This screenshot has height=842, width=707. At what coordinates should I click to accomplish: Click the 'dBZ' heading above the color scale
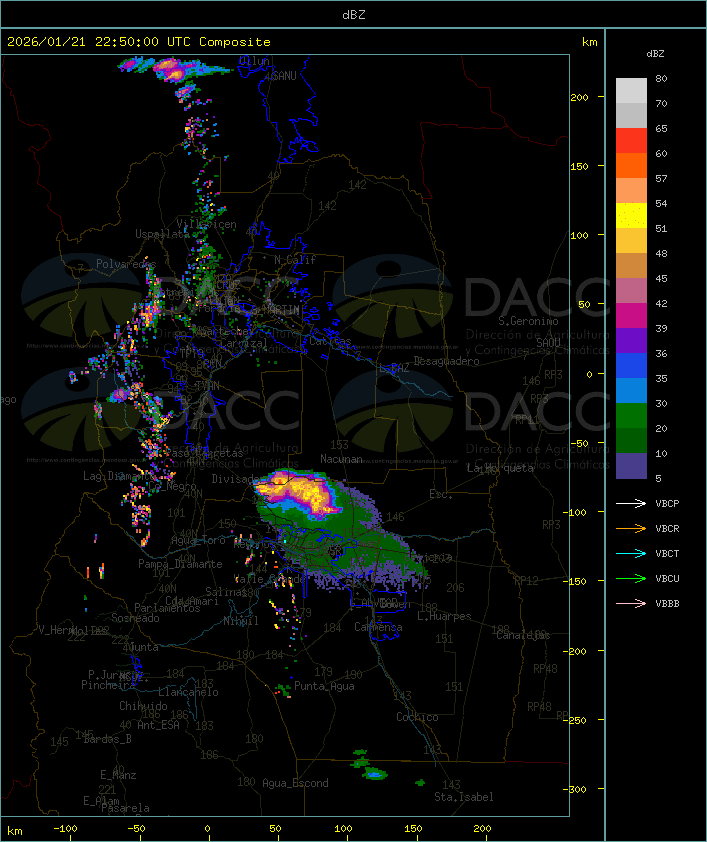click(655, 54)
